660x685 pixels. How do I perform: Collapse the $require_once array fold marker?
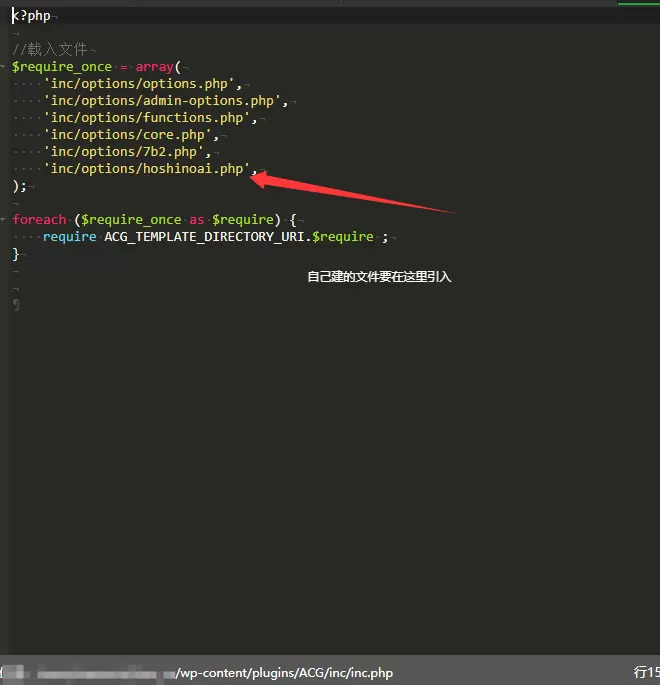[x=3, y=66]
